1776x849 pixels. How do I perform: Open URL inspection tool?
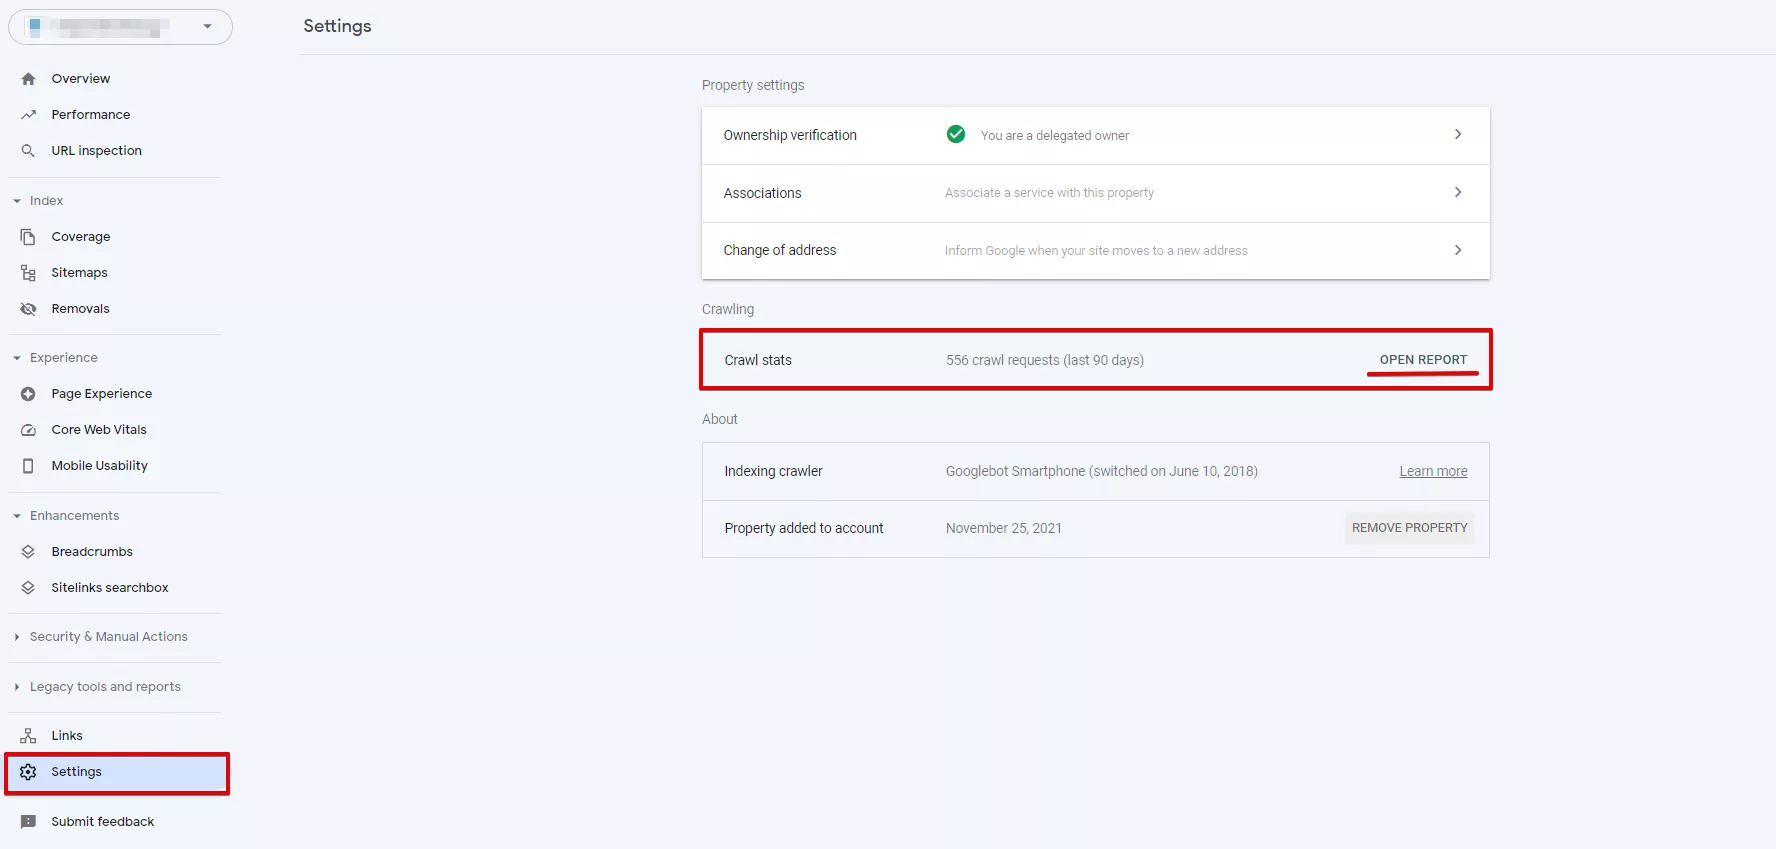pos(97,151)
